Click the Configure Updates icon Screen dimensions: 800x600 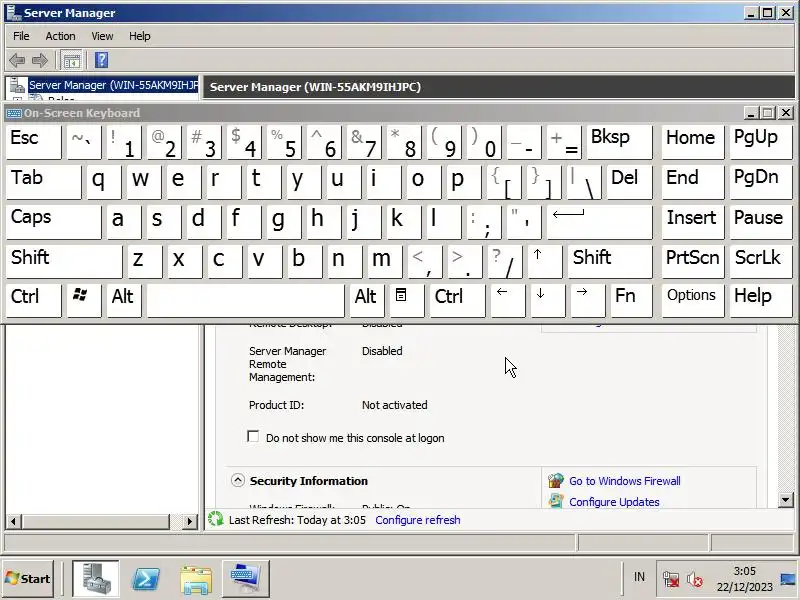(x=556, y=501)
